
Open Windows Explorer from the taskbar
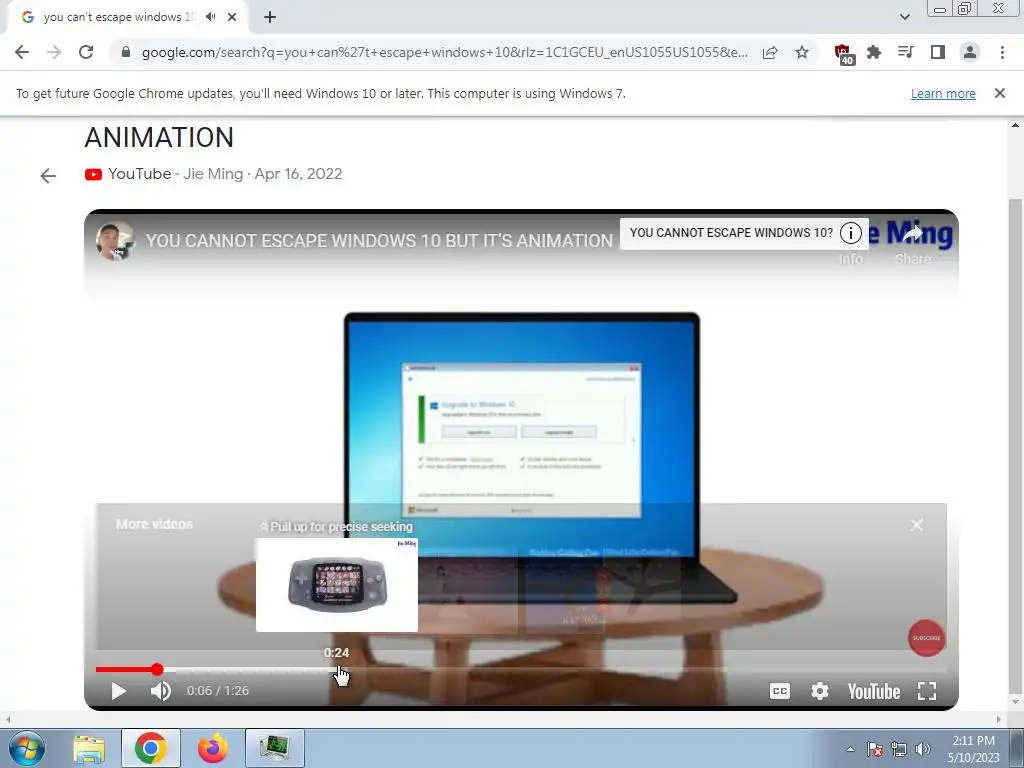pos(89,748)
